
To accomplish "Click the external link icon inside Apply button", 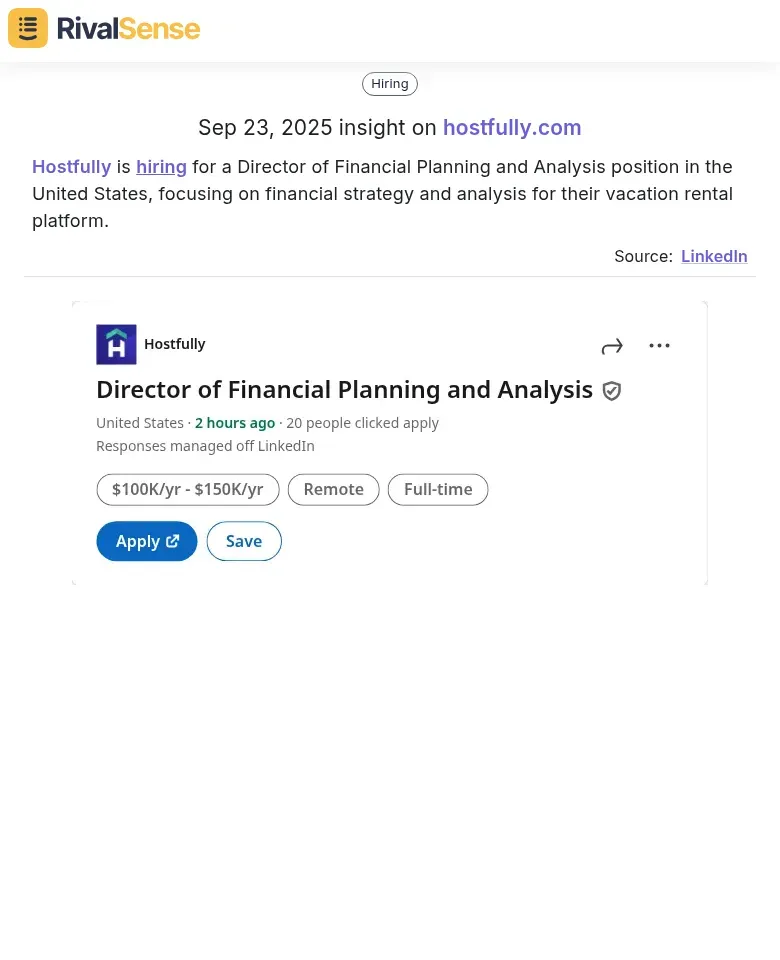I will pyautogui.click(x=172, y=540).
